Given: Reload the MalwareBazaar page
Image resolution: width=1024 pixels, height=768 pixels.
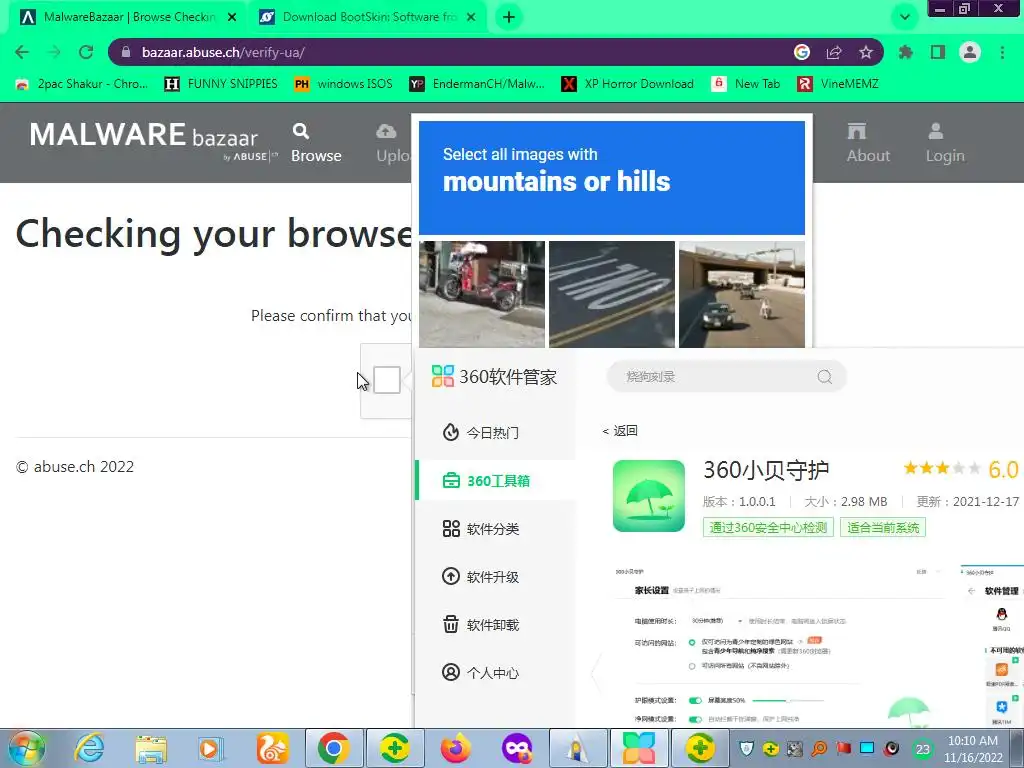Looking at the screenshot, I should tap(86, 52).
